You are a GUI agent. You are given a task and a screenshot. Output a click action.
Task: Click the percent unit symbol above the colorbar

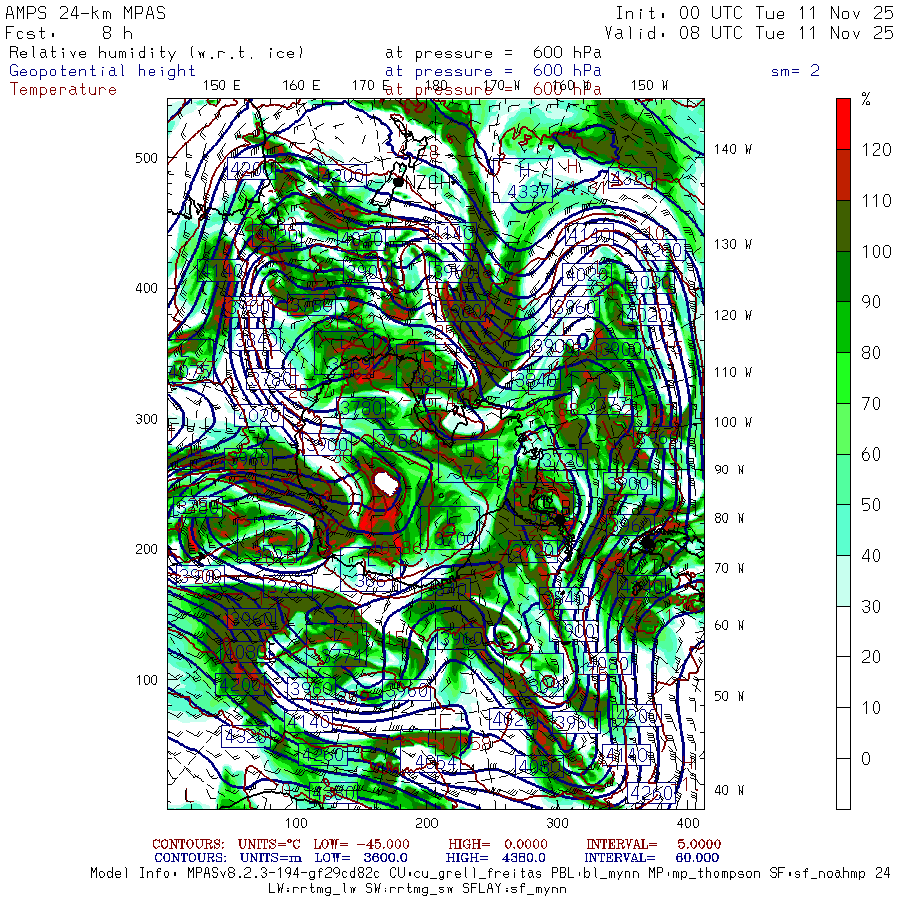866,99
